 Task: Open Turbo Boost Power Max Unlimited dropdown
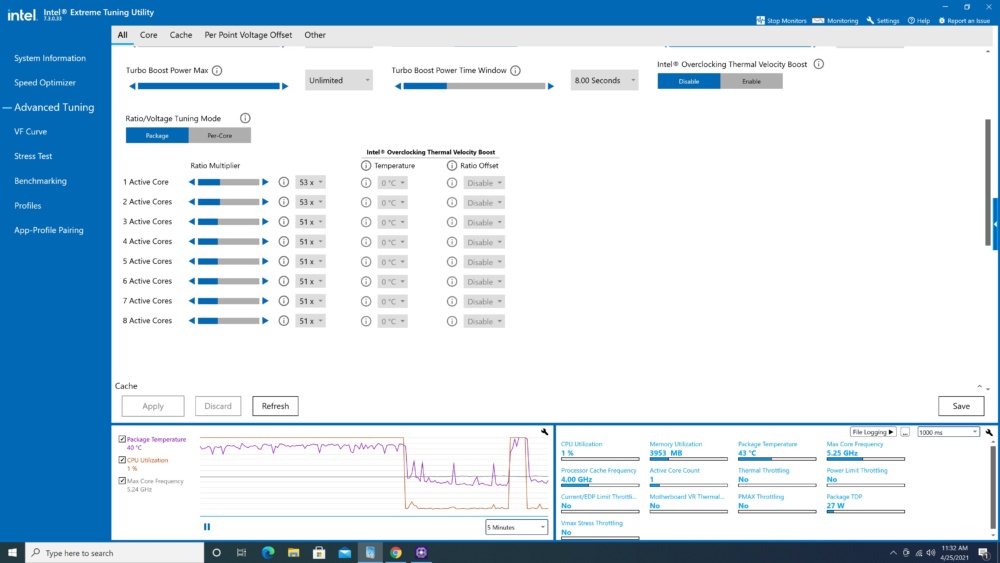pos(339,80)
